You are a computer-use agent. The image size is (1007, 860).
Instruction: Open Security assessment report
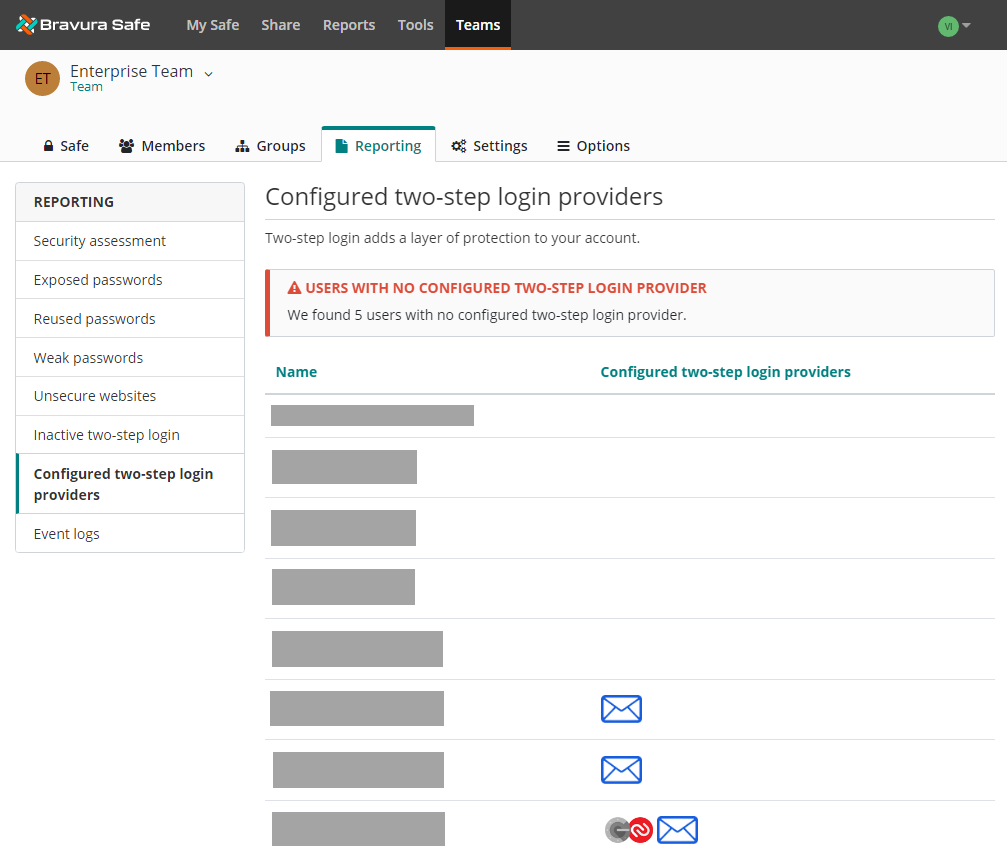pos(130,241)
